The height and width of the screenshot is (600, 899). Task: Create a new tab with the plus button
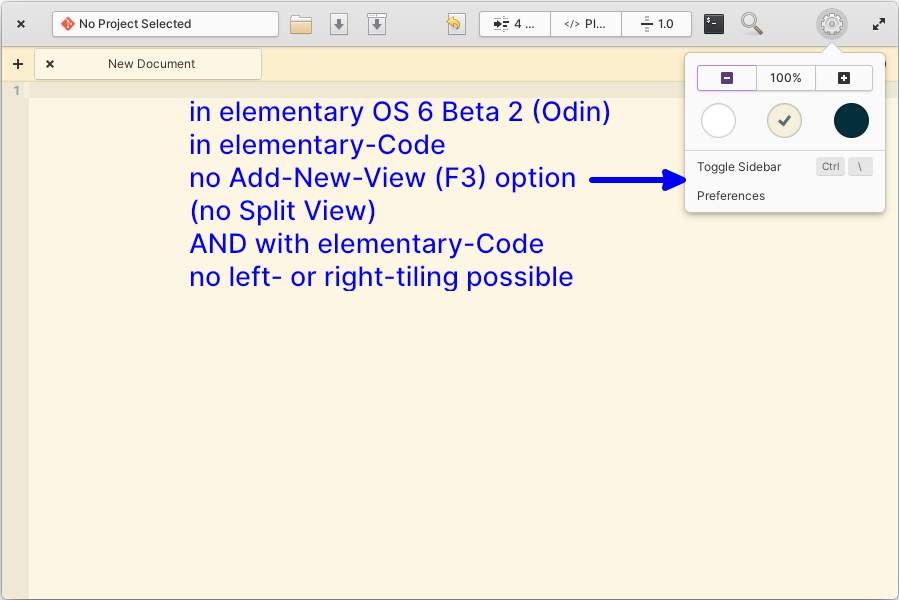click(17, 63)
